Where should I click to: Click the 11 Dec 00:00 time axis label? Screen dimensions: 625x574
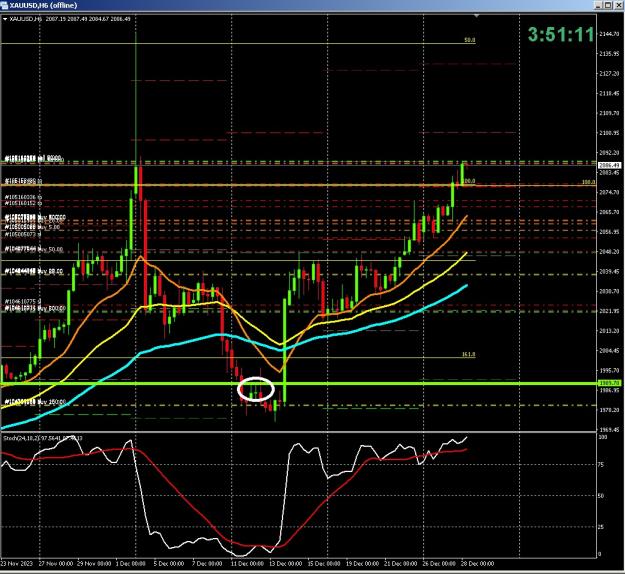point(247,564)
